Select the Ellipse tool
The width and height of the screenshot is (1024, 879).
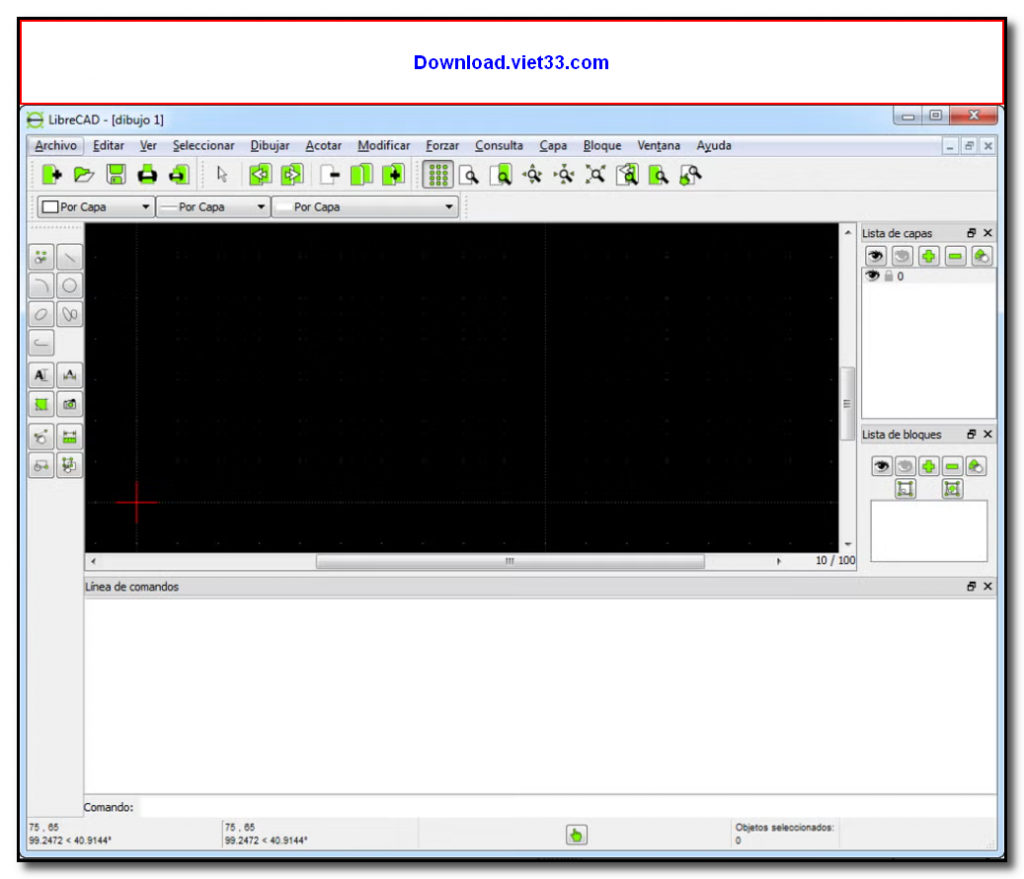(40, 314)
